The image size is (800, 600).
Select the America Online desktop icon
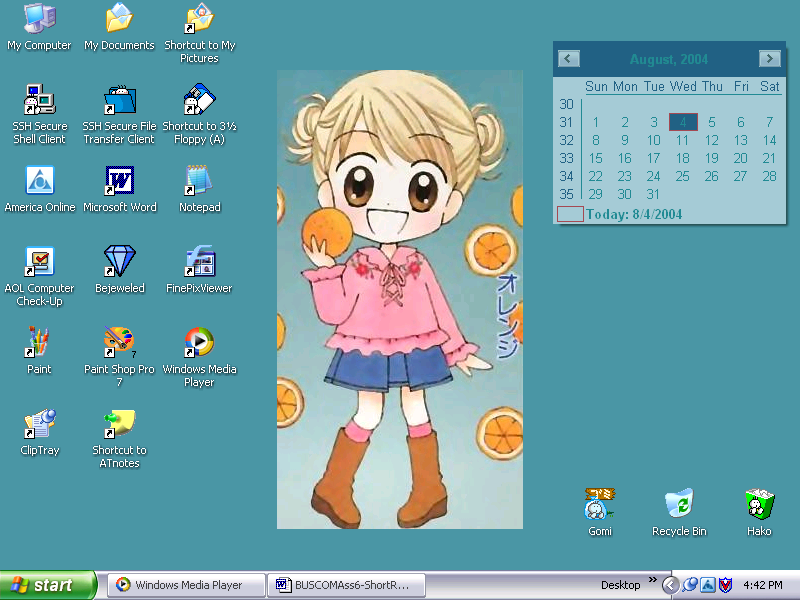(40, 180)
